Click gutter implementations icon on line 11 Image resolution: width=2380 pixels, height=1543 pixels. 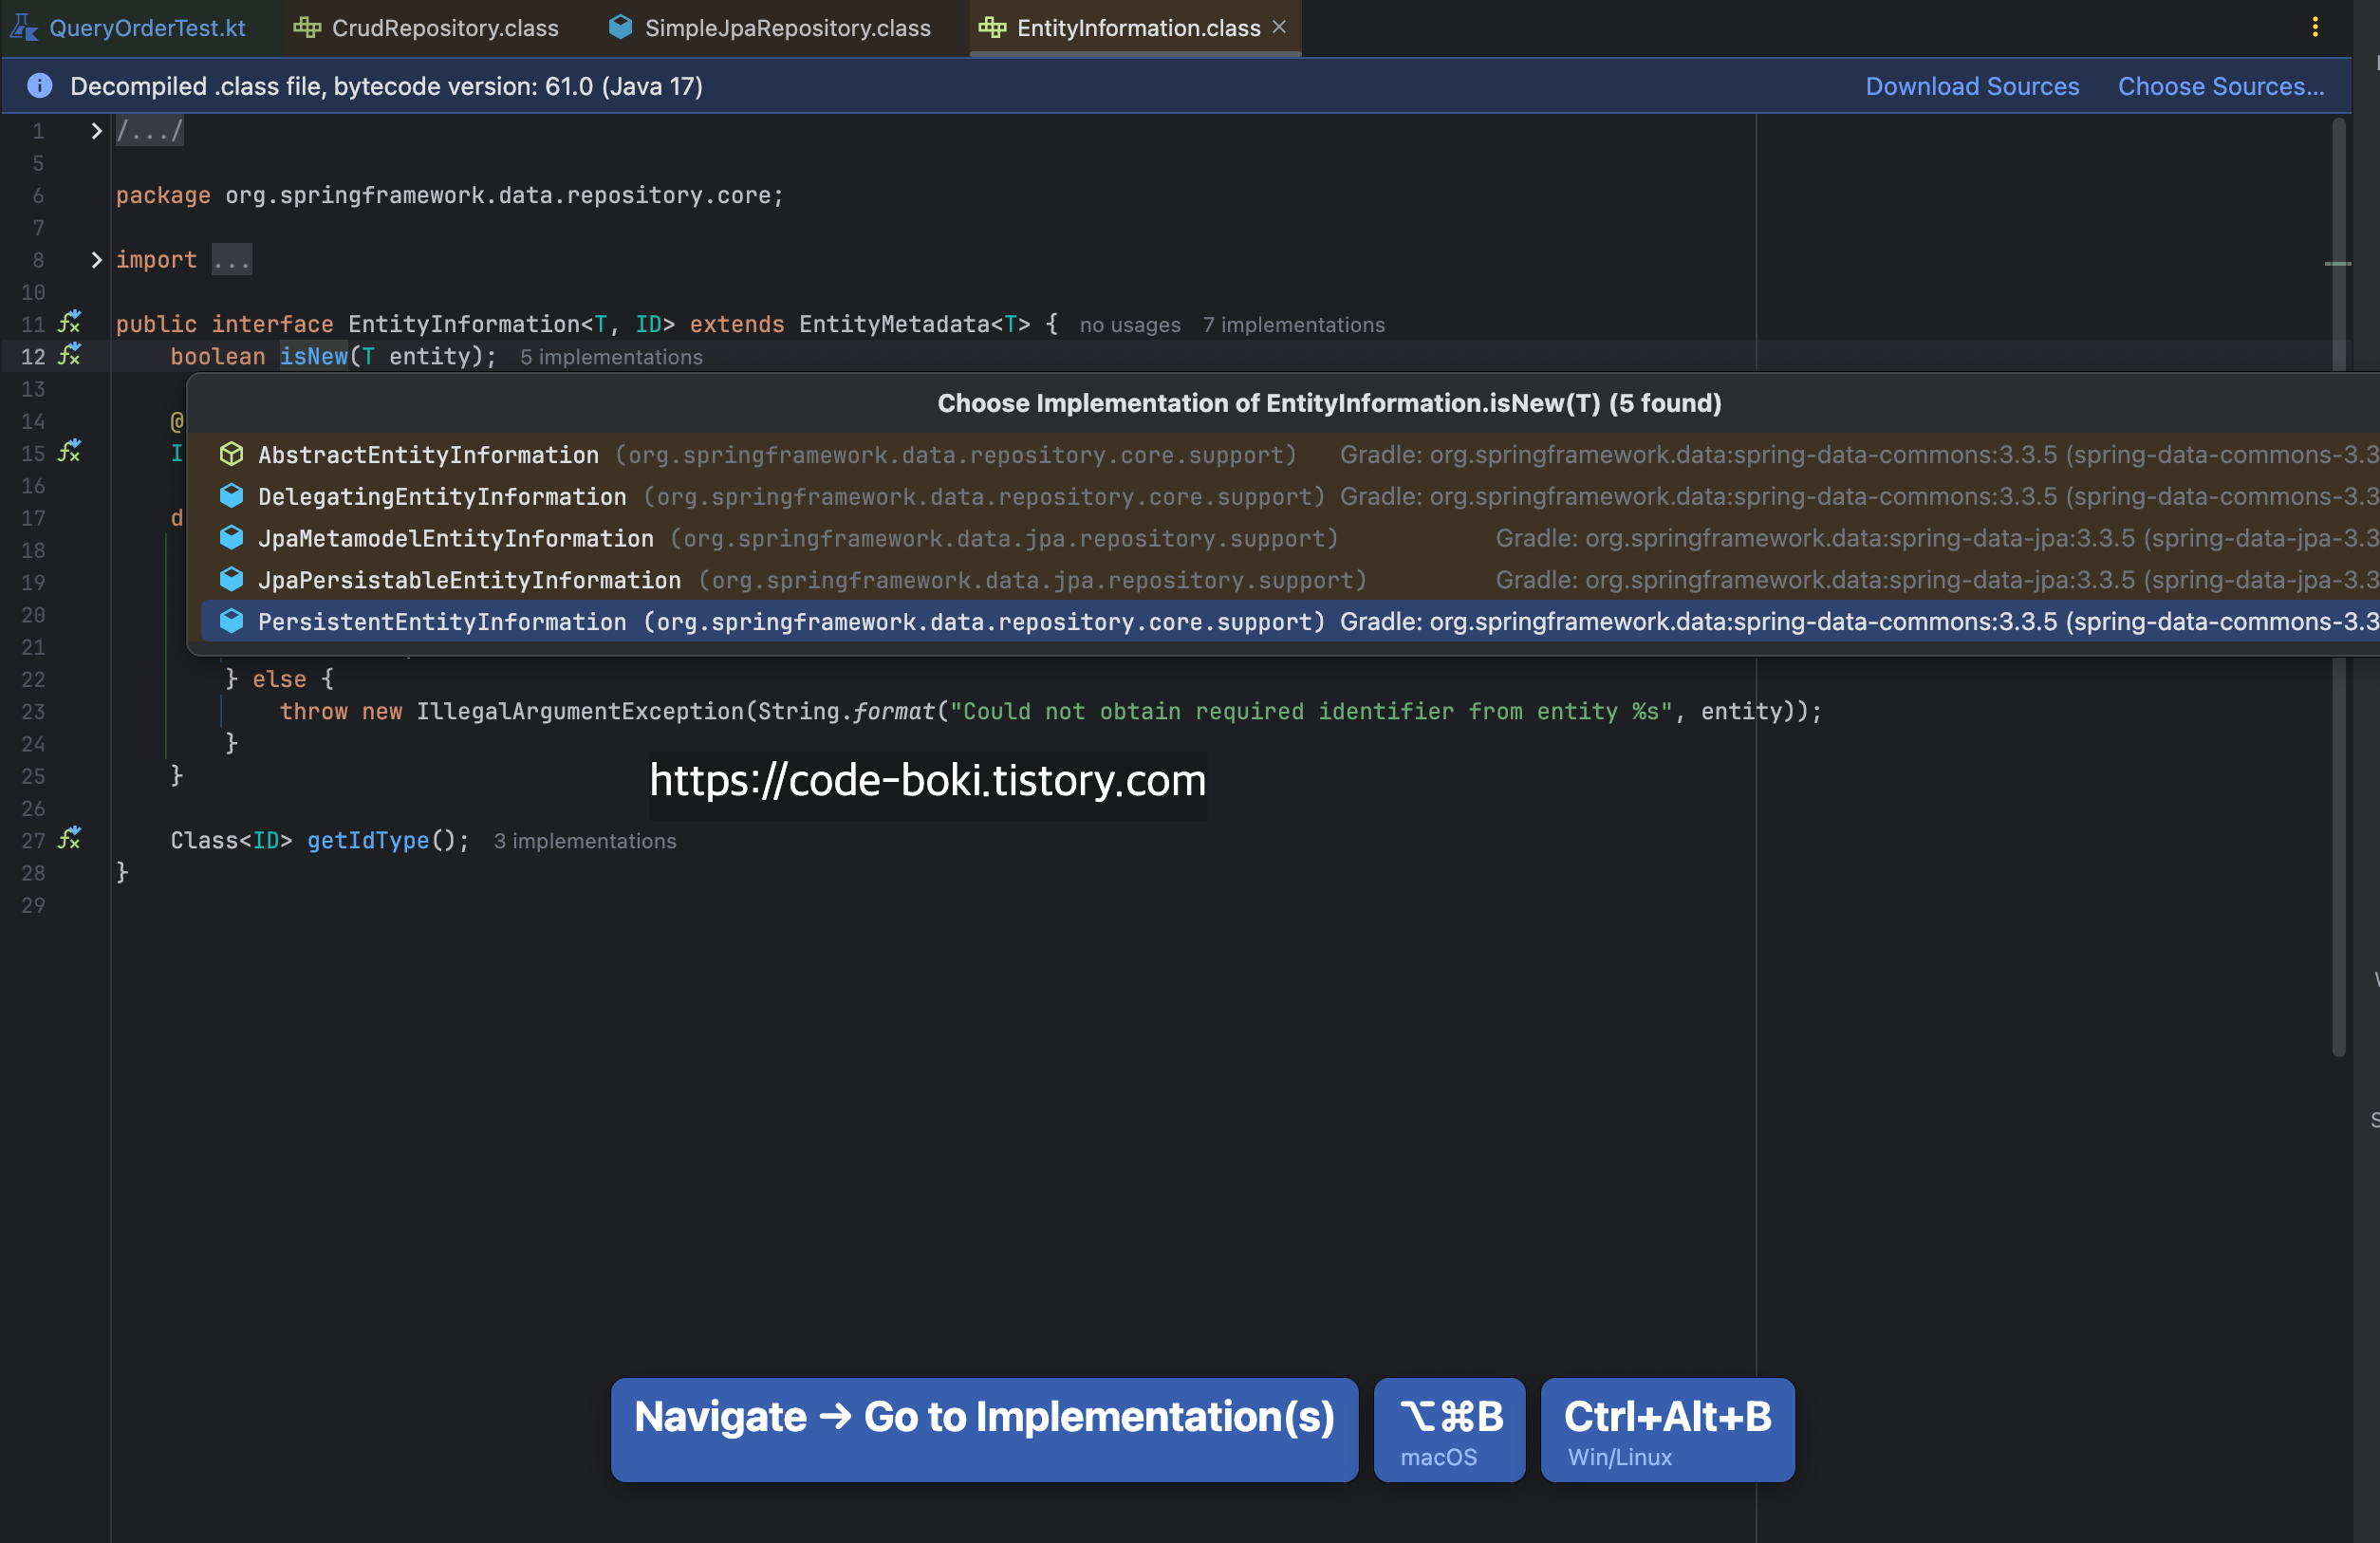69,323
